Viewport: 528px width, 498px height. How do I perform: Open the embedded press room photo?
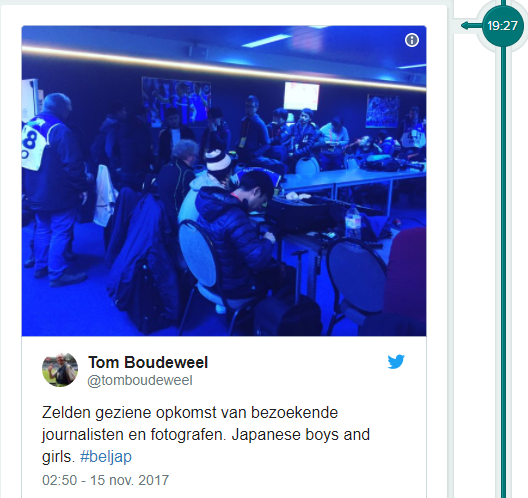(224, 181)
